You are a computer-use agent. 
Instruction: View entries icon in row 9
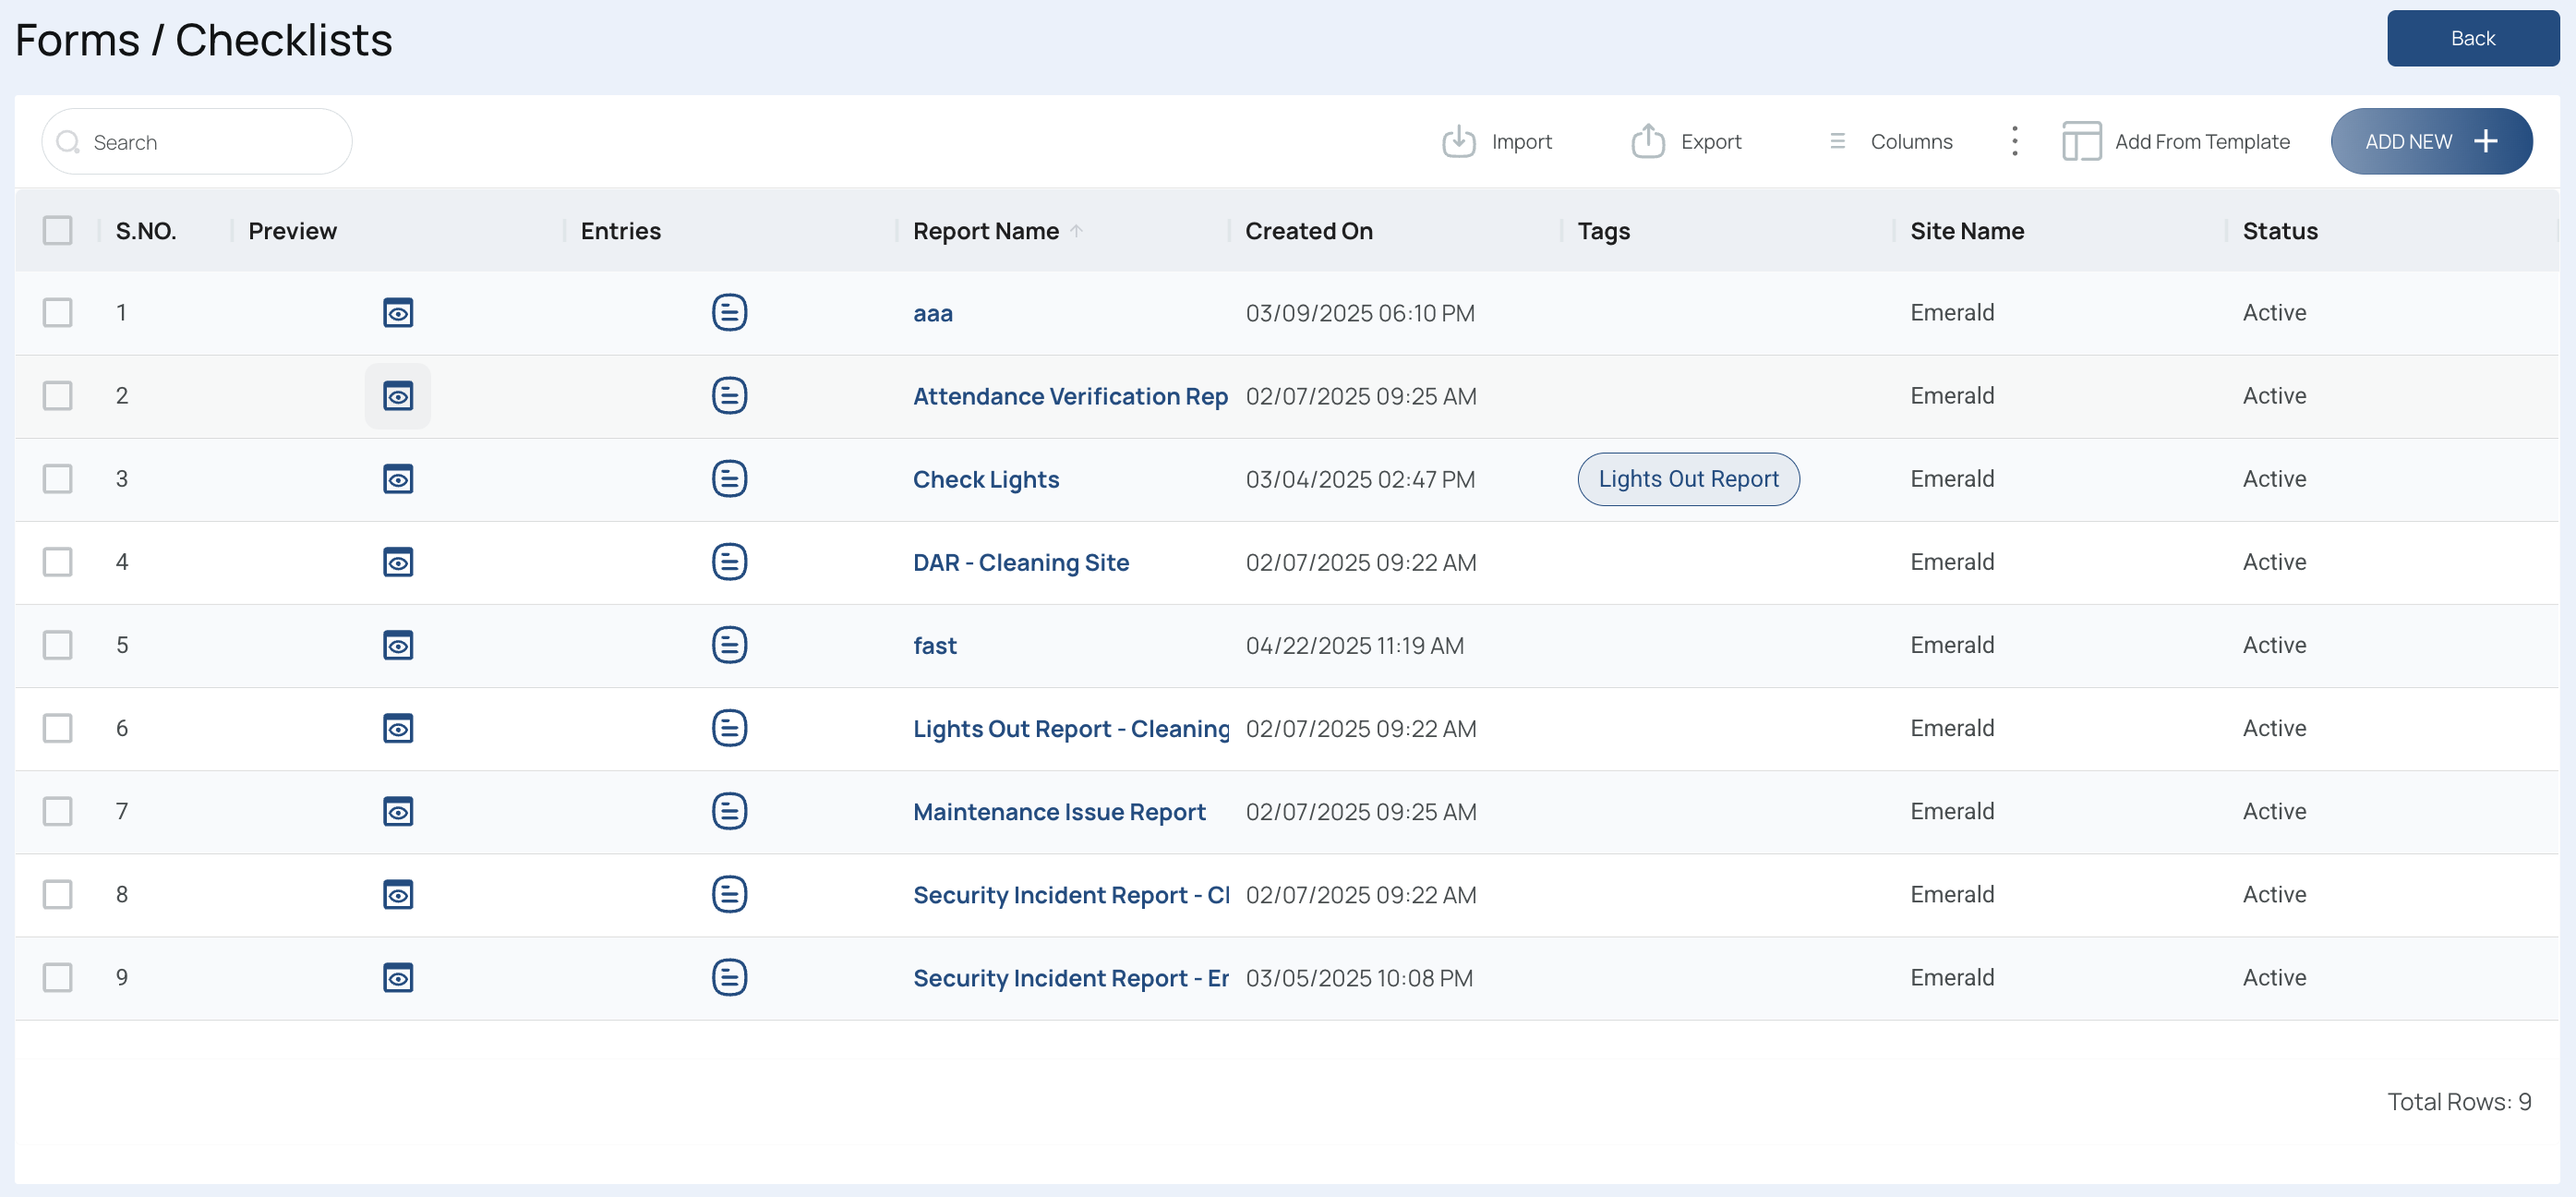(x=729, y=976)
